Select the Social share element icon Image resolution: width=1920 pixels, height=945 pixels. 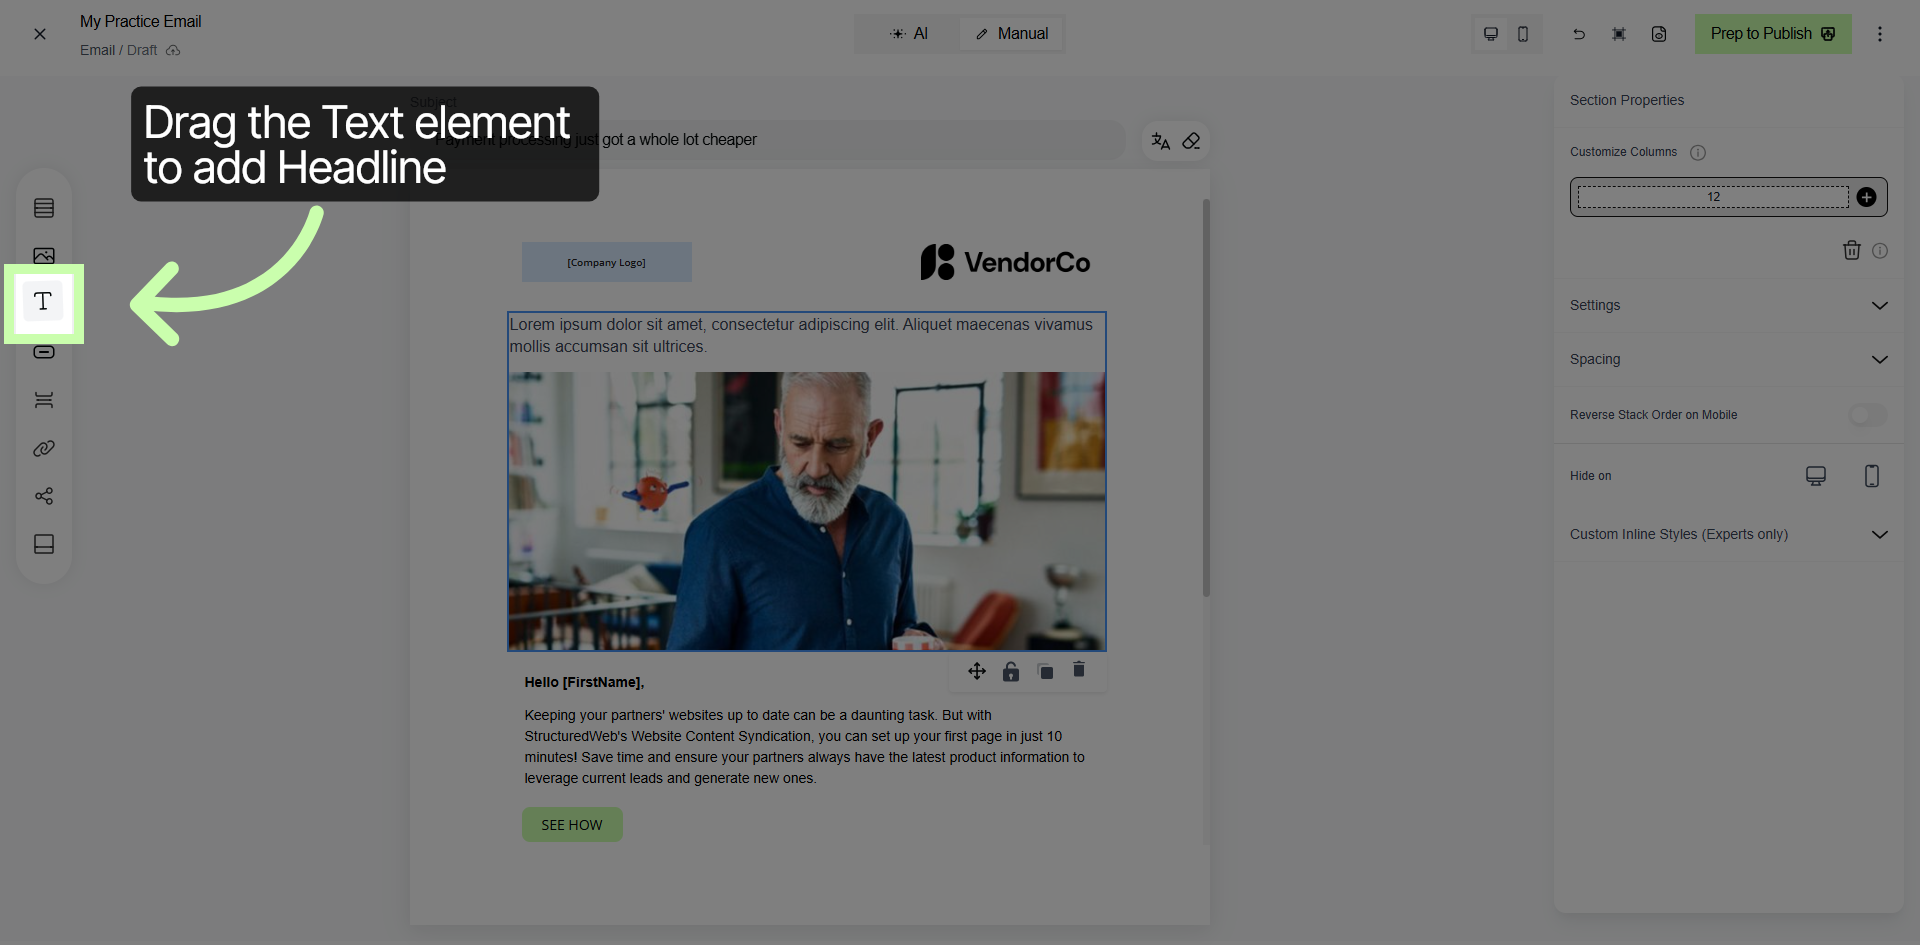[44, 496]
